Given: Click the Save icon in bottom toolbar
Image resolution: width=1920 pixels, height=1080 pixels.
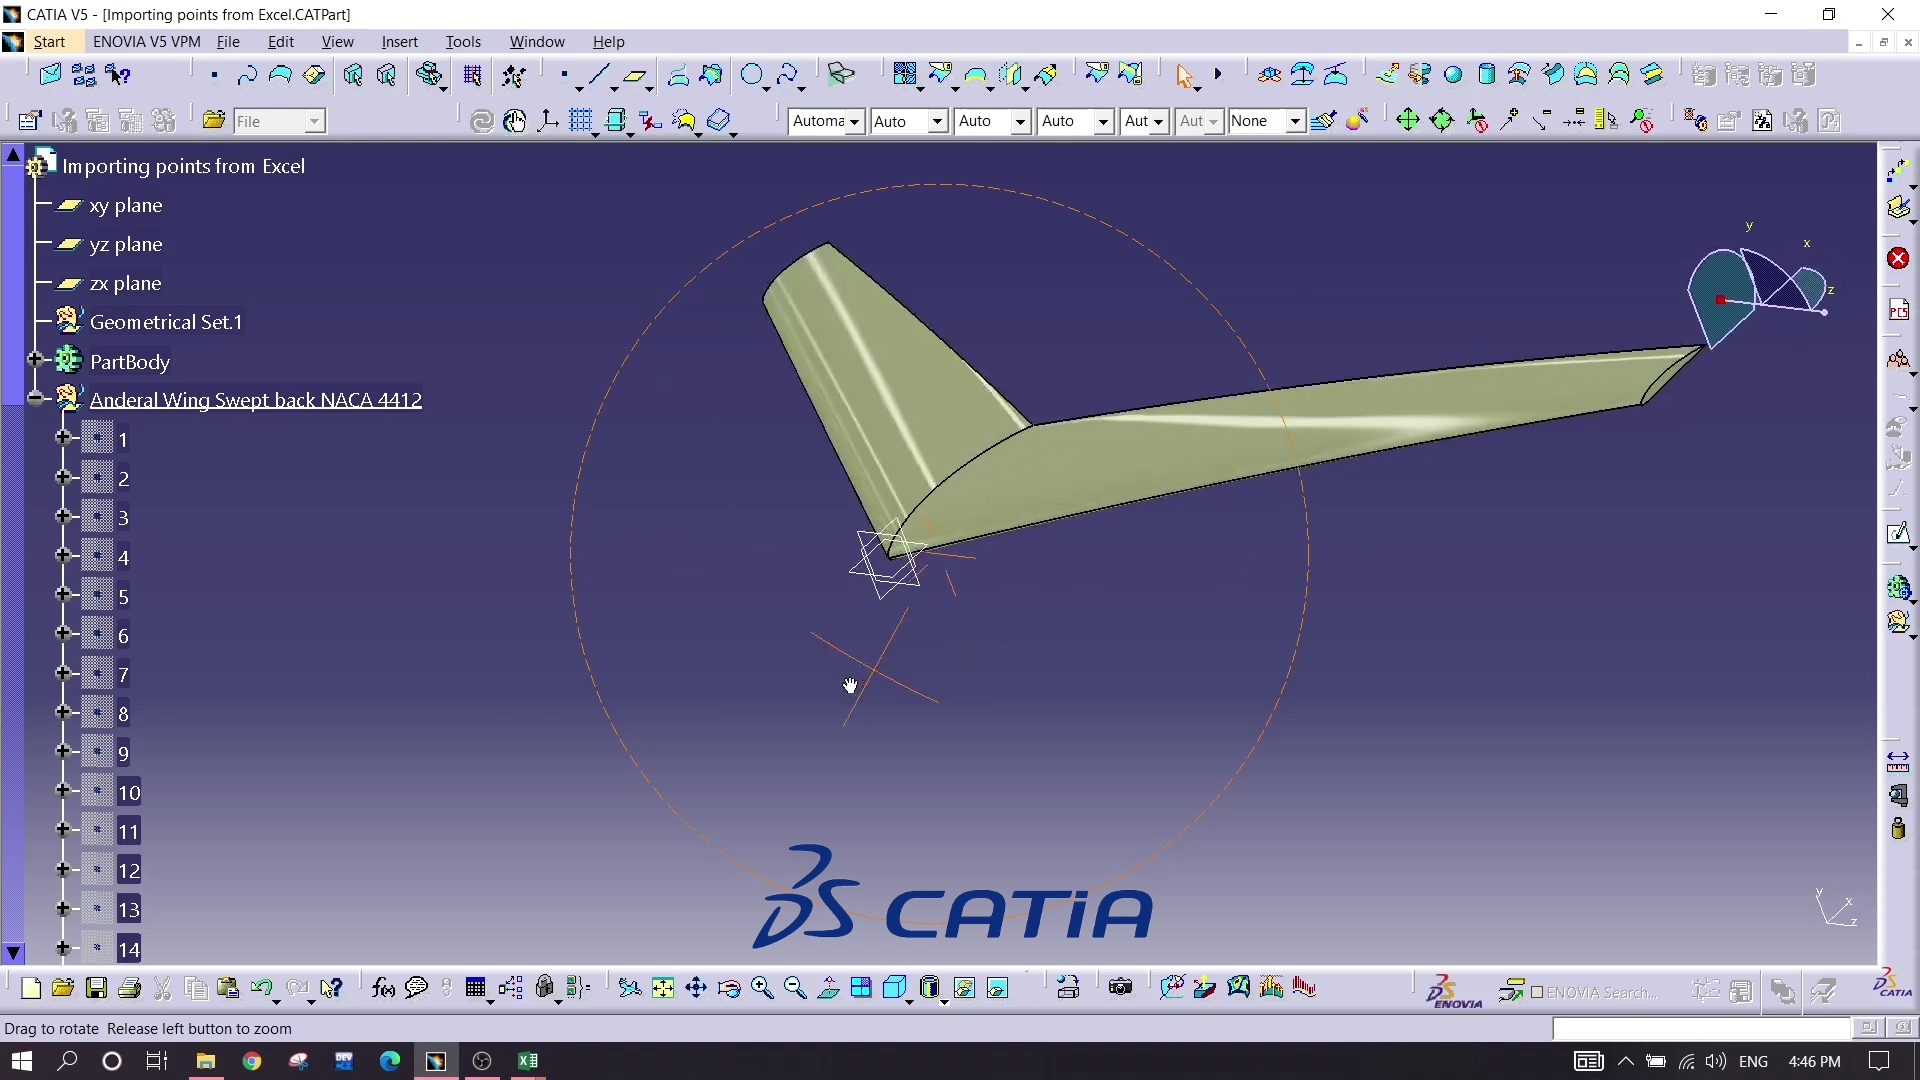Looking at the screenshot, I should pos(96,988).
